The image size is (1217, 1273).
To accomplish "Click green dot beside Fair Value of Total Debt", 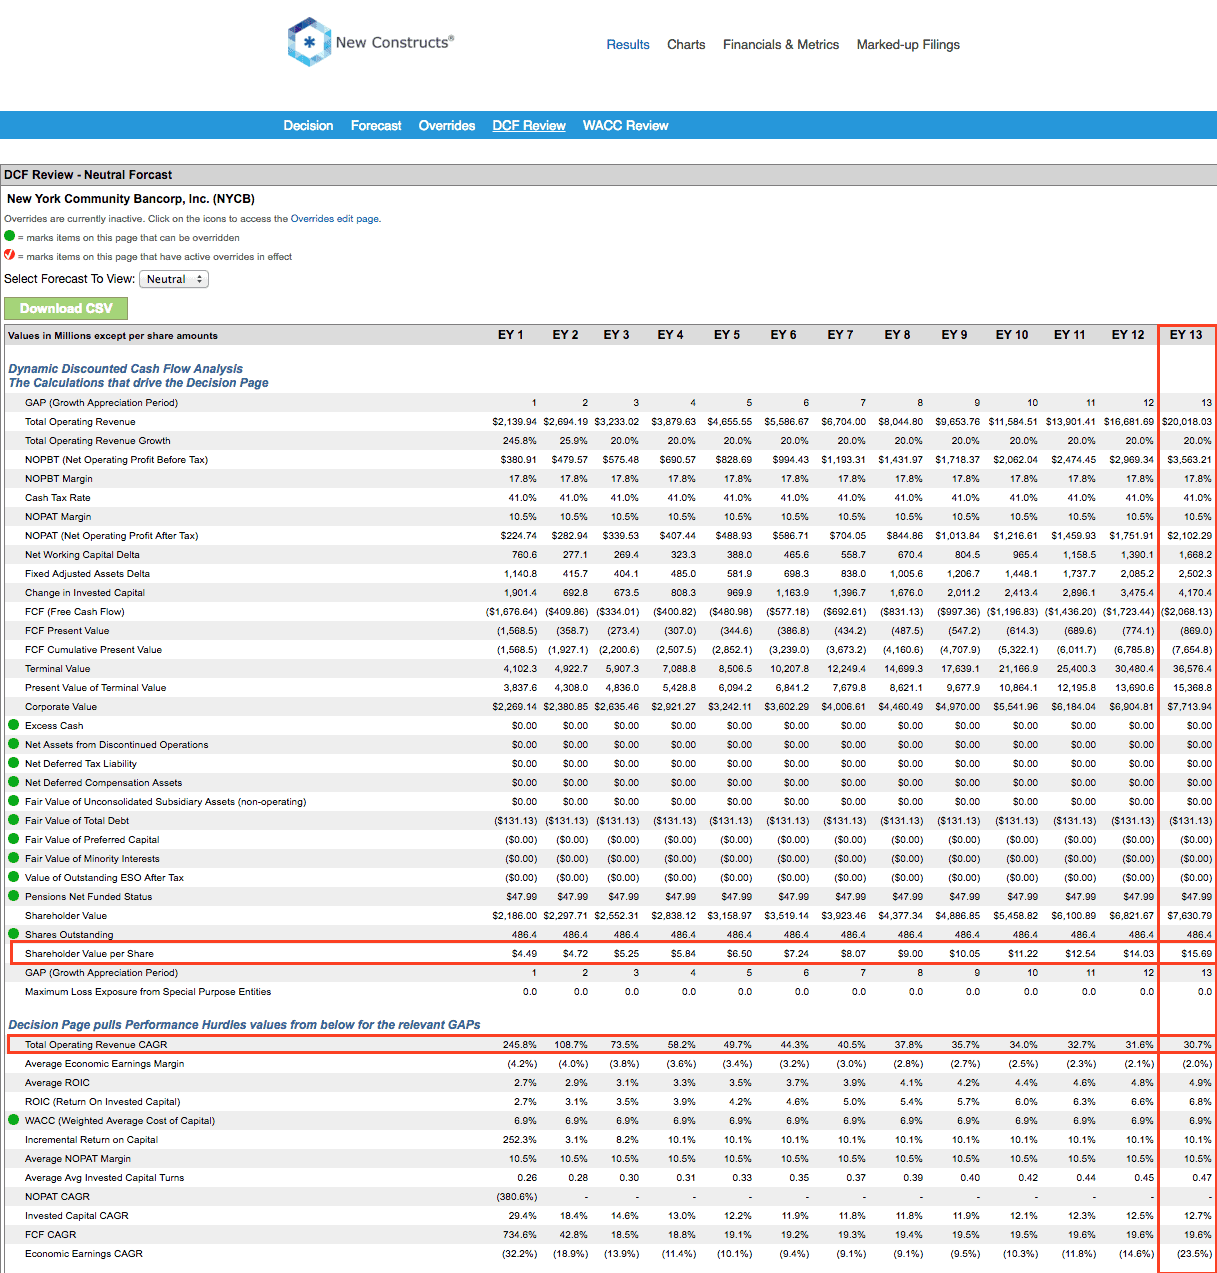I will 14,820.
